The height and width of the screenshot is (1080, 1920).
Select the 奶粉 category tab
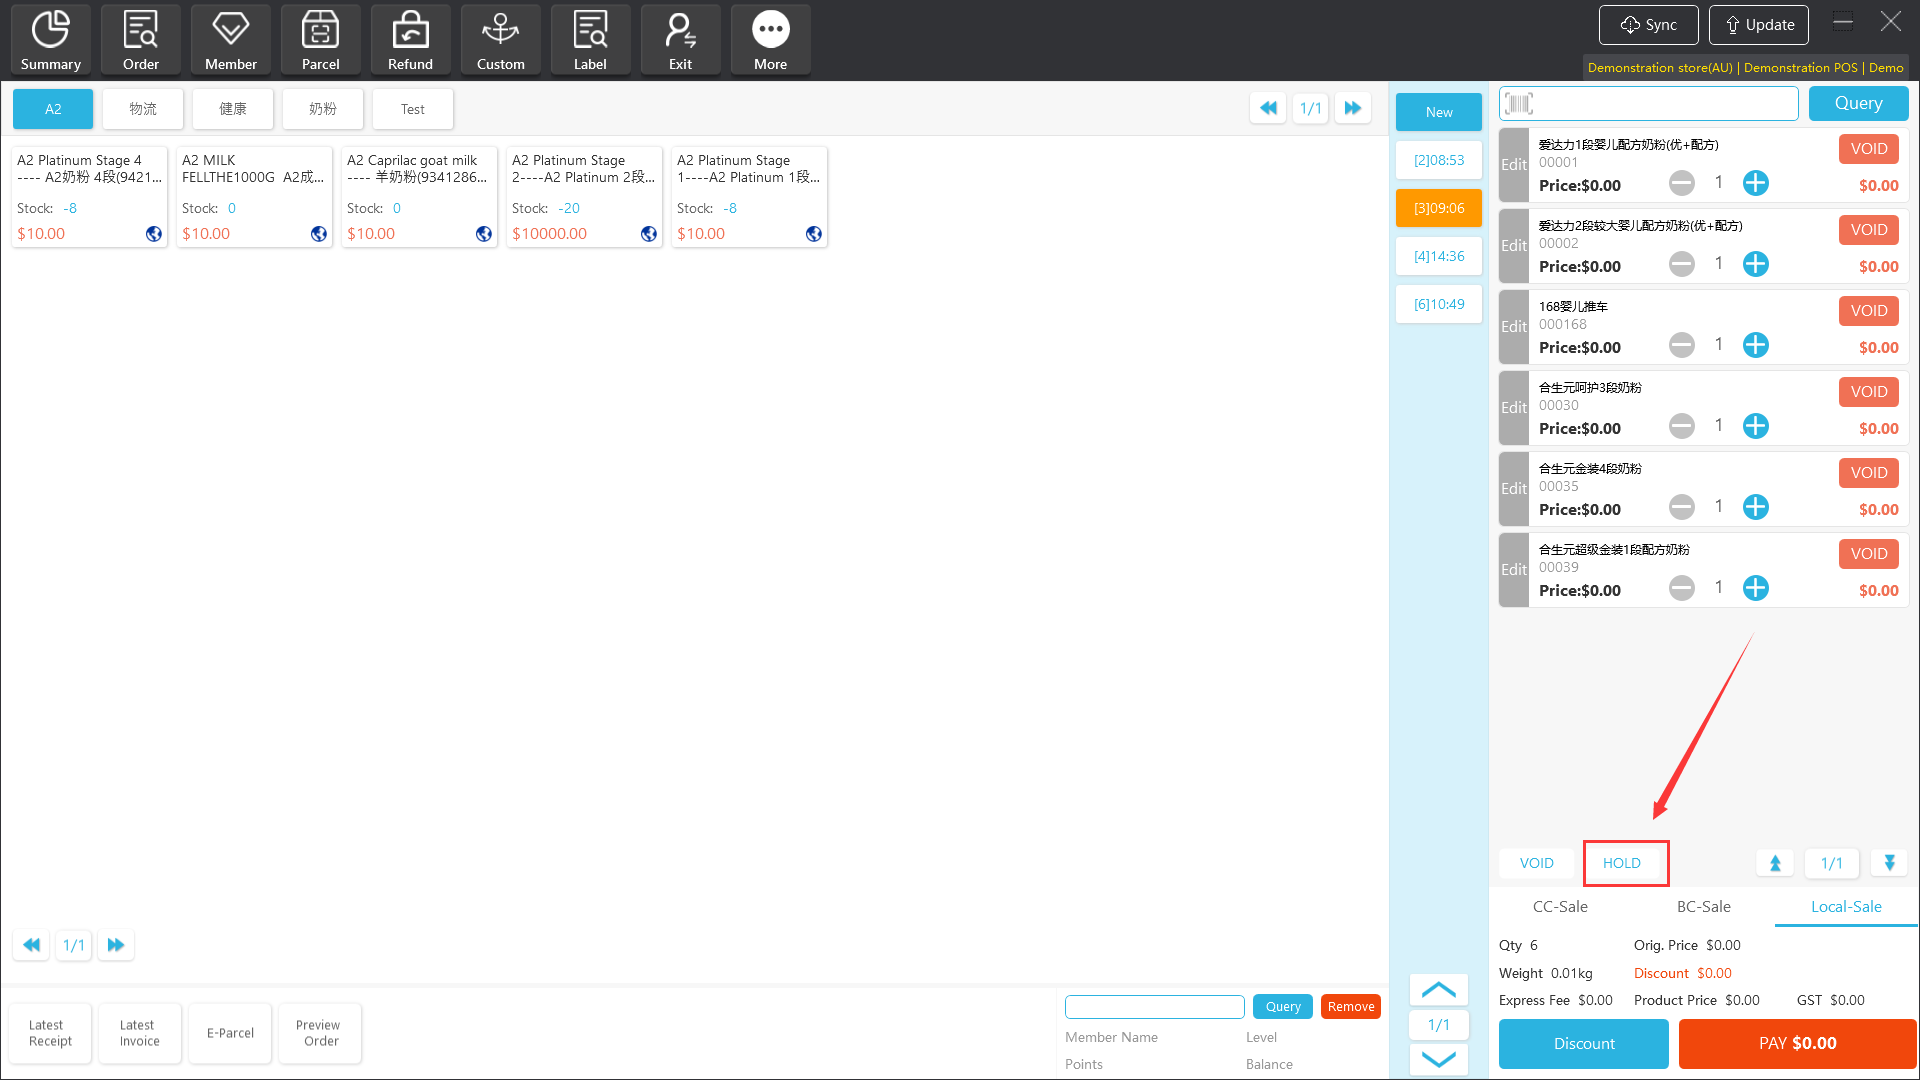[x=322, y=109]
